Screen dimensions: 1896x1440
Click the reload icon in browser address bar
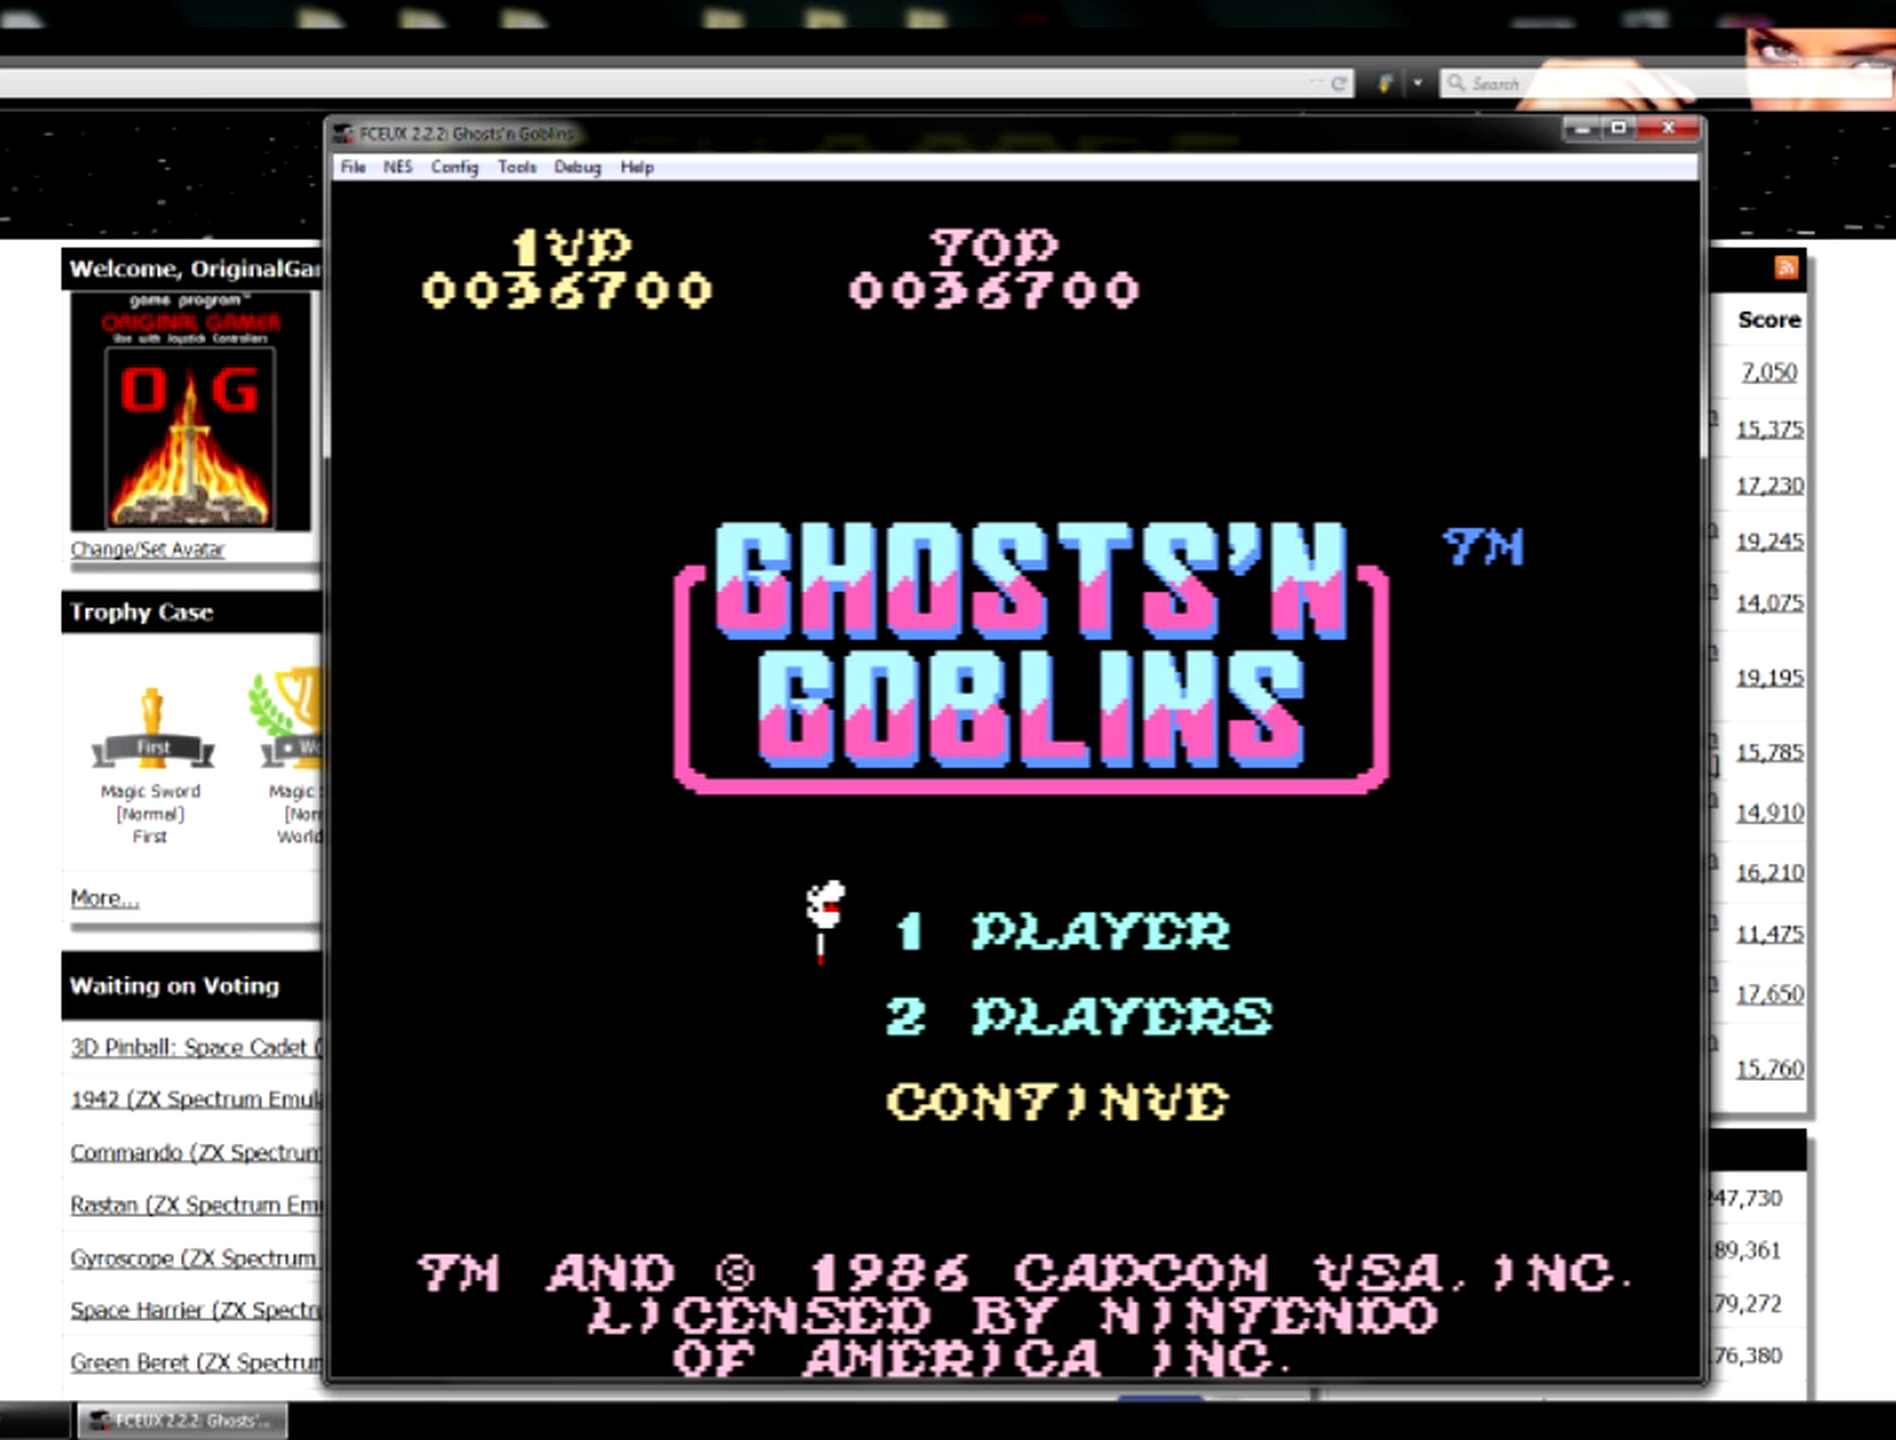click(x=1339, y=84)
